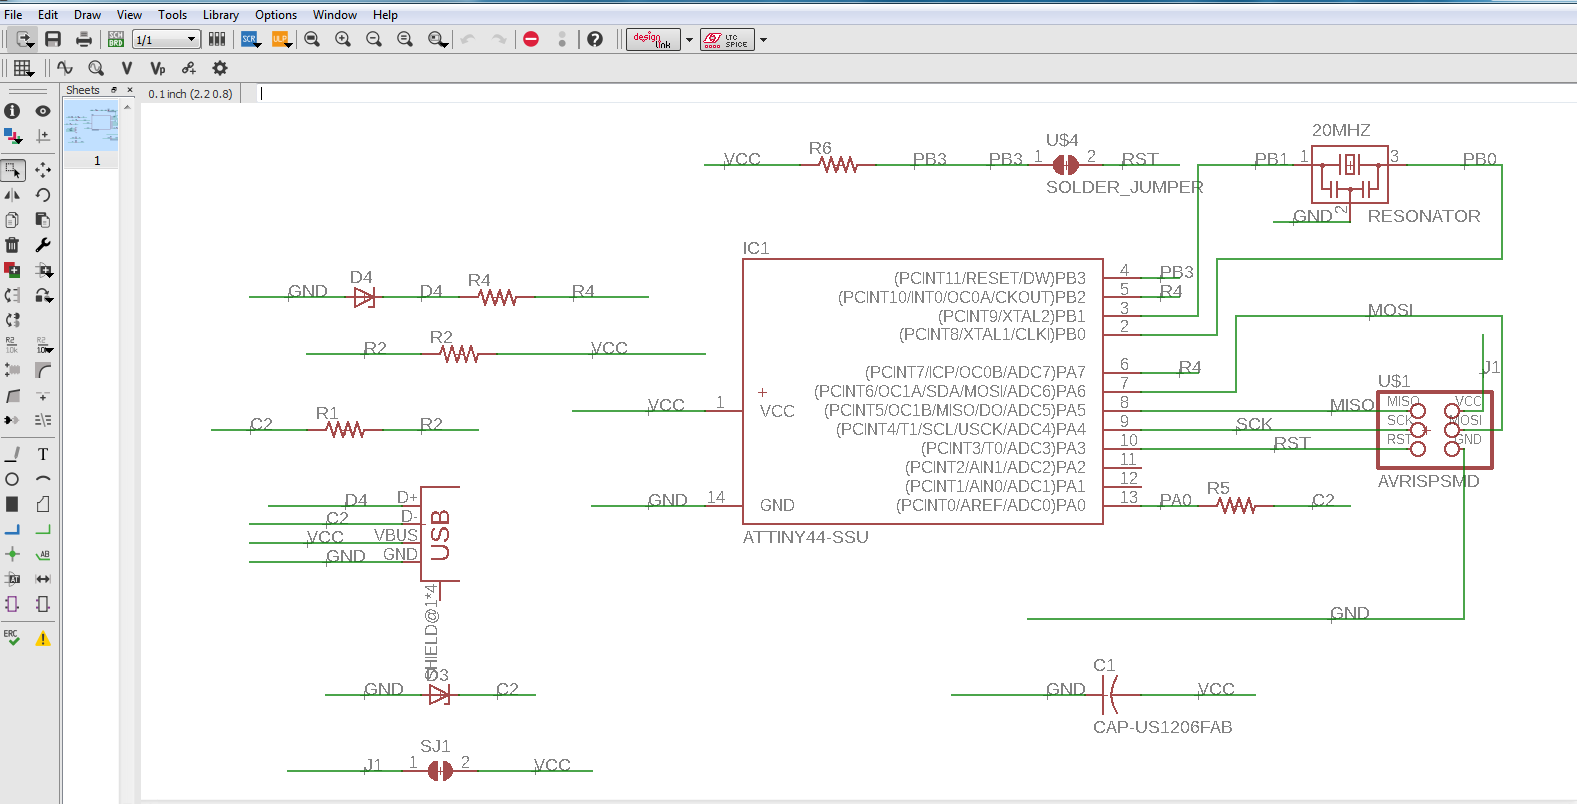Run the ERC check tool
Viewport: 1577px width, 804px height.
click(12, 638)
